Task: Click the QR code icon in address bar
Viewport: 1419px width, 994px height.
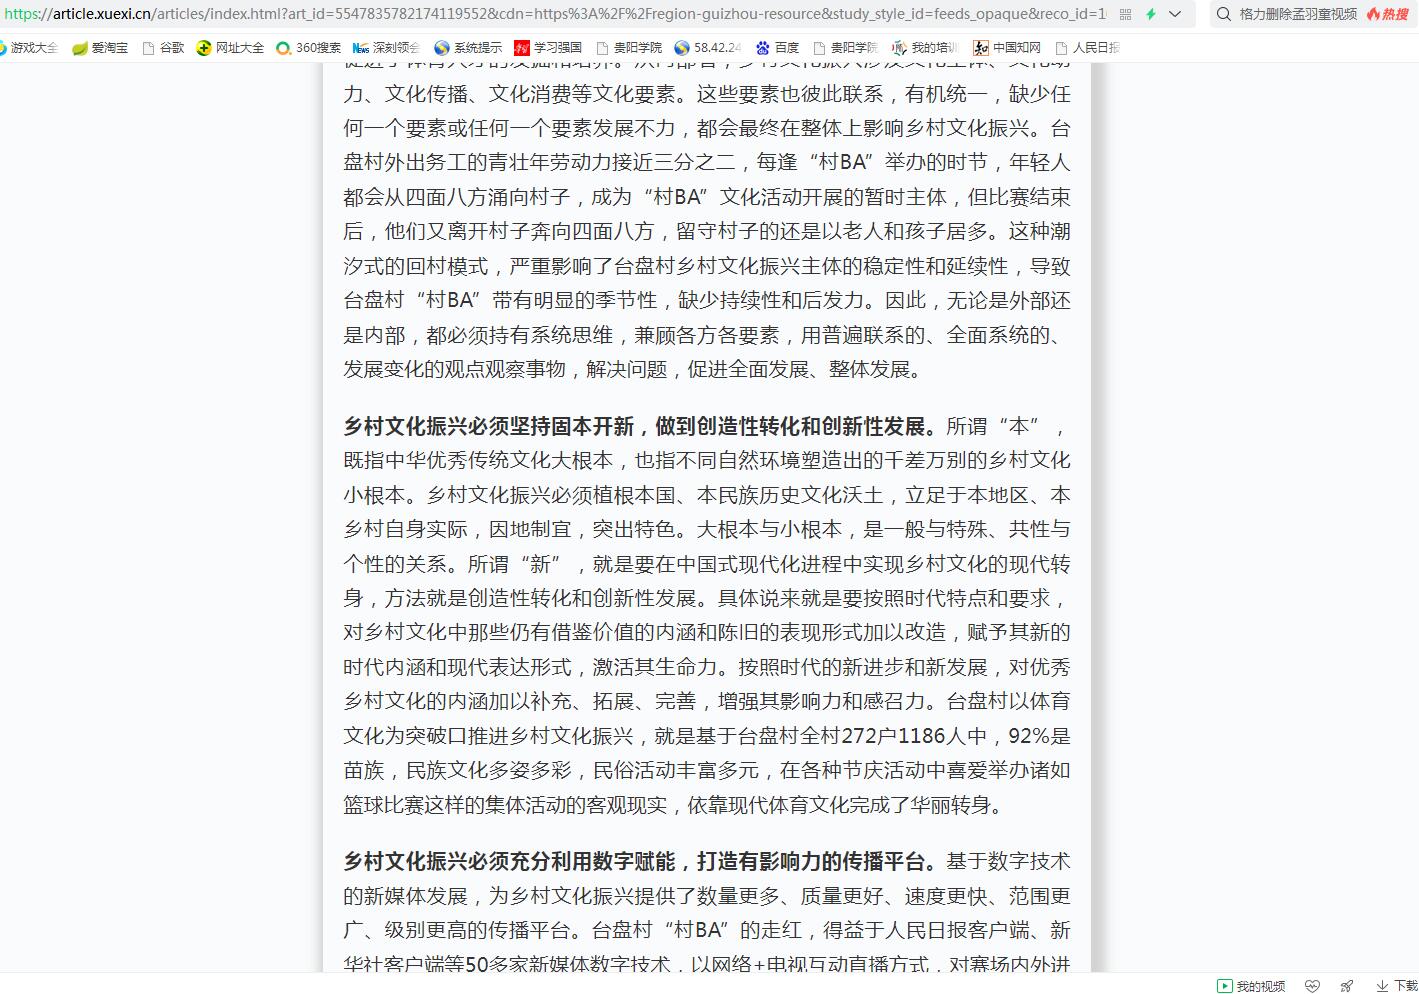Action: (1126, 14)
